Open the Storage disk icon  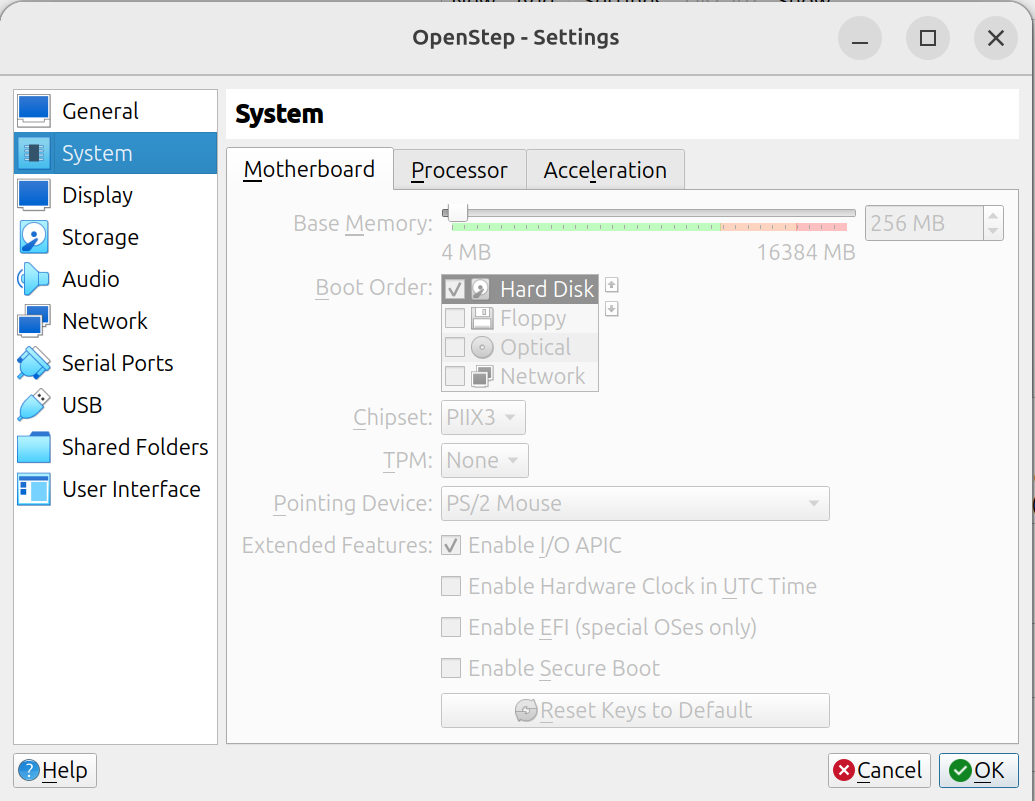34,237
